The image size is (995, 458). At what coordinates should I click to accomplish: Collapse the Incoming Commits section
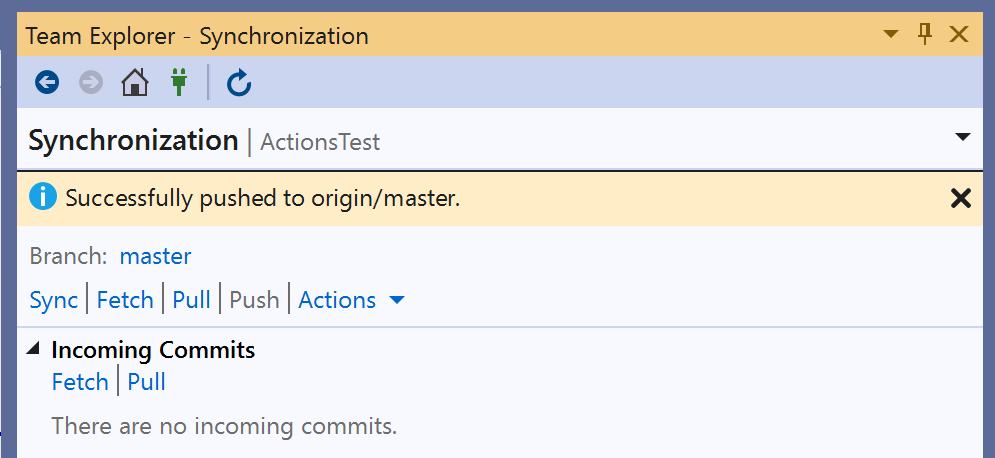[x=33, y=348]
